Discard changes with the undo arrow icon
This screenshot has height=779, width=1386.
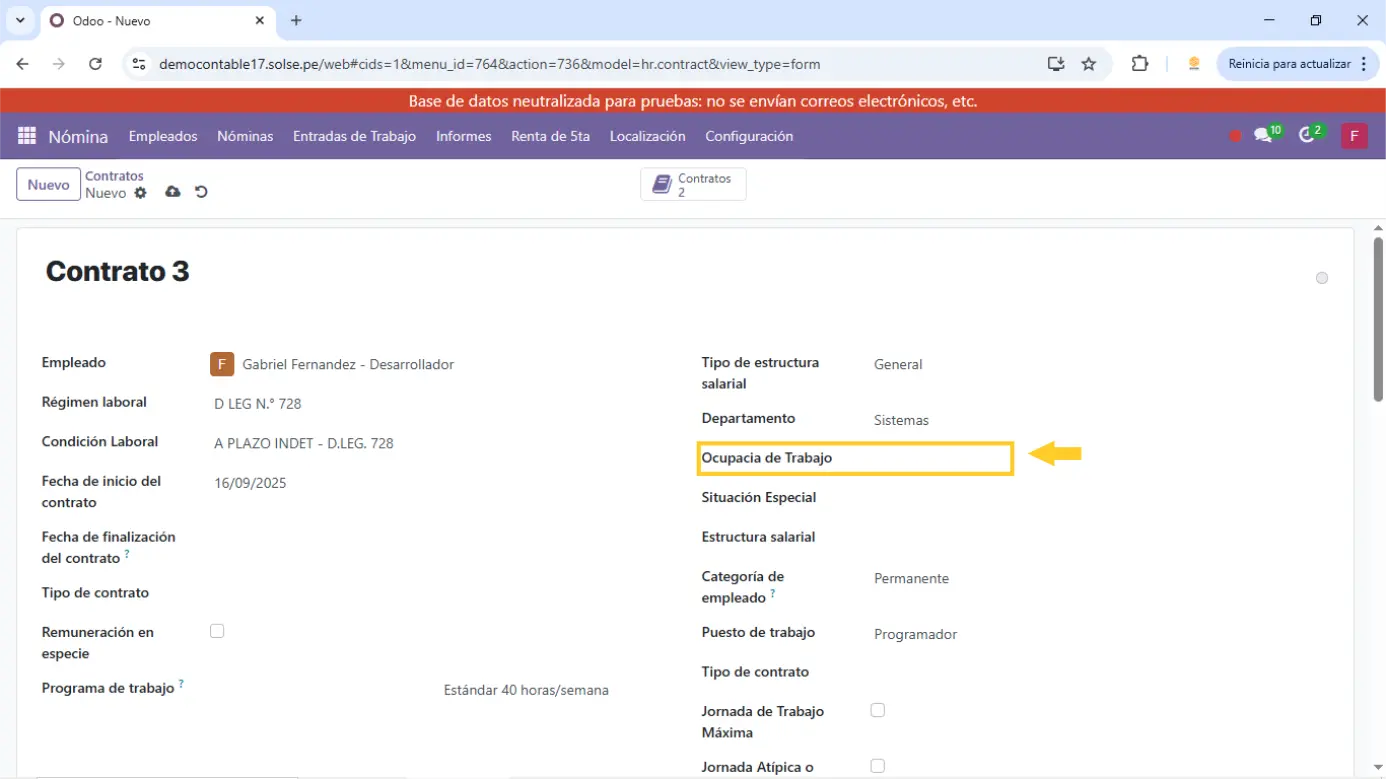201,192
